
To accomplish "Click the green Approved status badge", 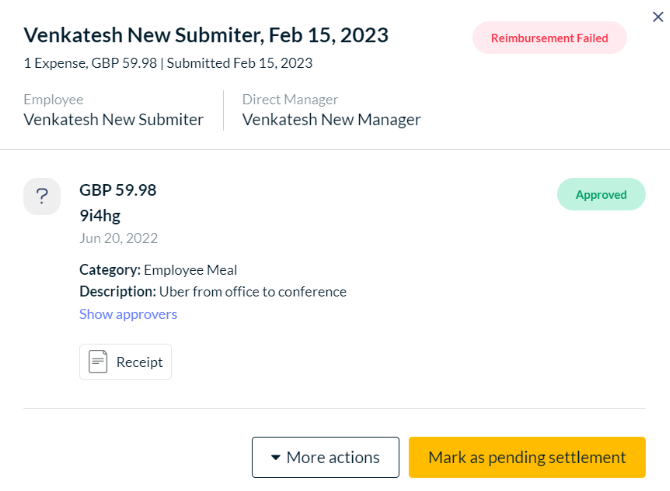I will click(x=601, y=195).
